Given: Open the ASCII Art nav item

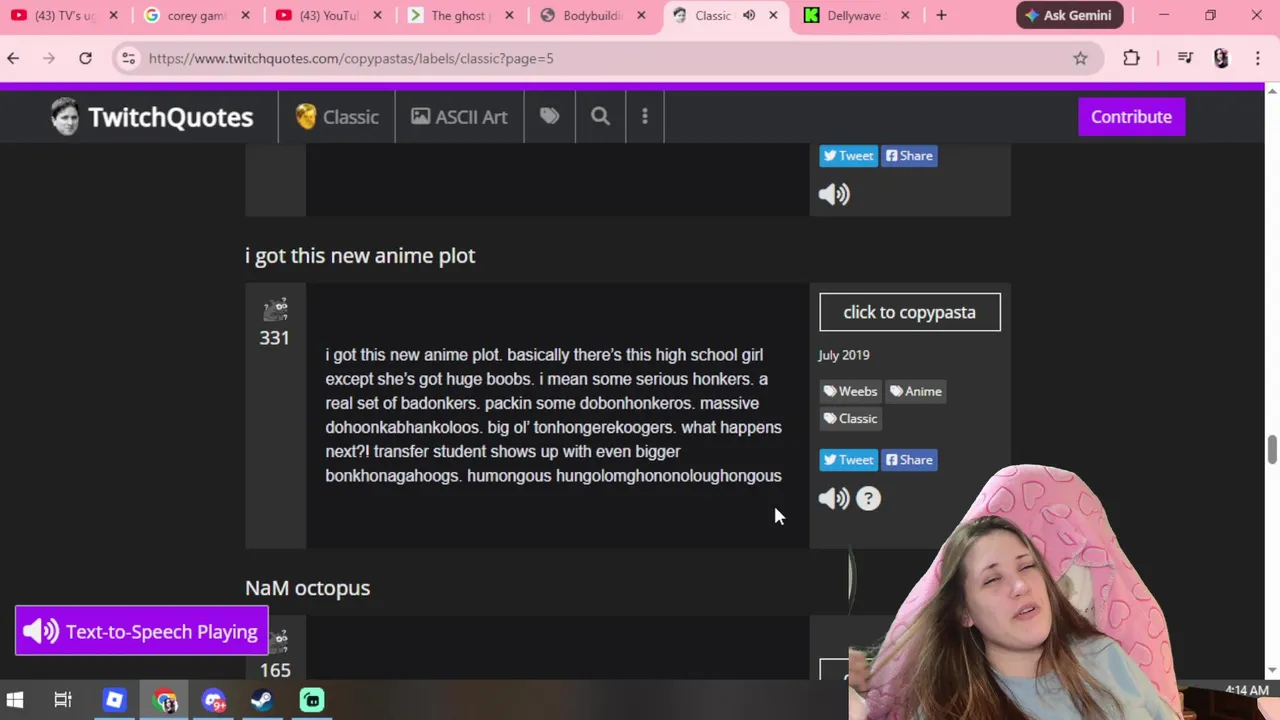Looking at the screenshot, I should 459,117.
